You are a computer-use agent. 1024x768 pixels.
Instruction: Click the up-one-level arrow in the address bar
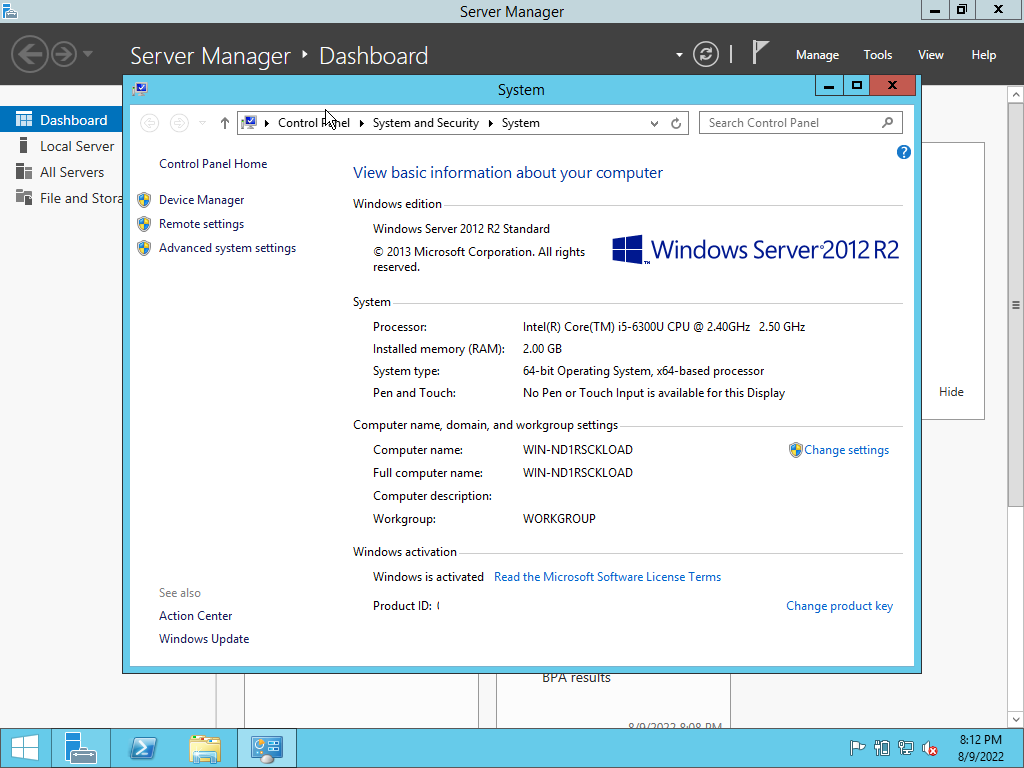224,122
